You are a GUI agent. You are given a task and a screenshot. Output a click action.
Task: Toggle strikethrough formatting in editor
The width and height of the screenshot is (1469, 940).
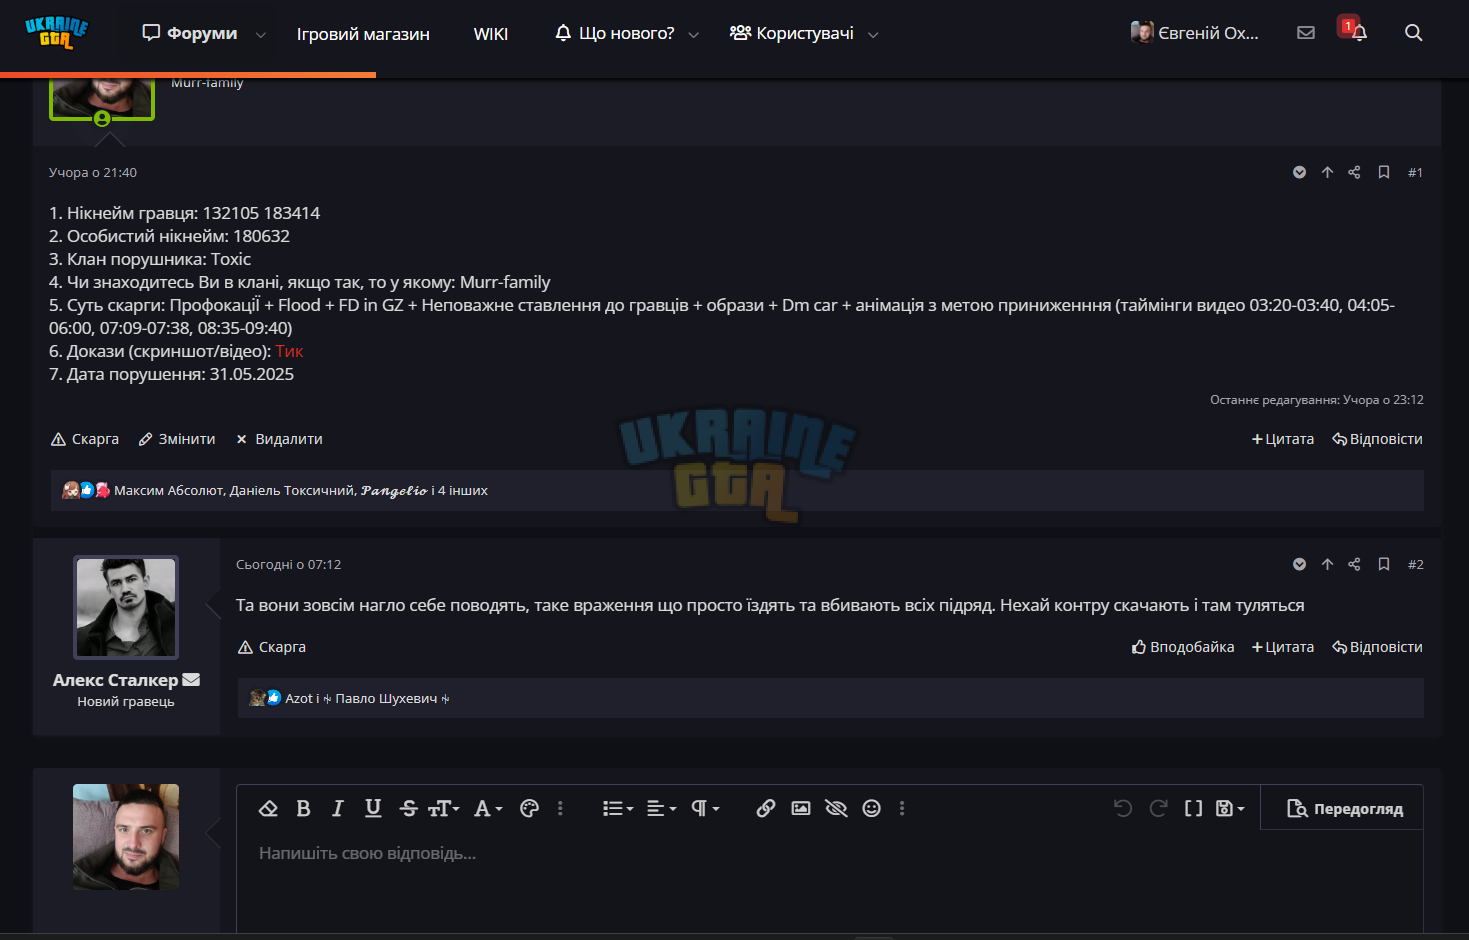coord(408,808)
